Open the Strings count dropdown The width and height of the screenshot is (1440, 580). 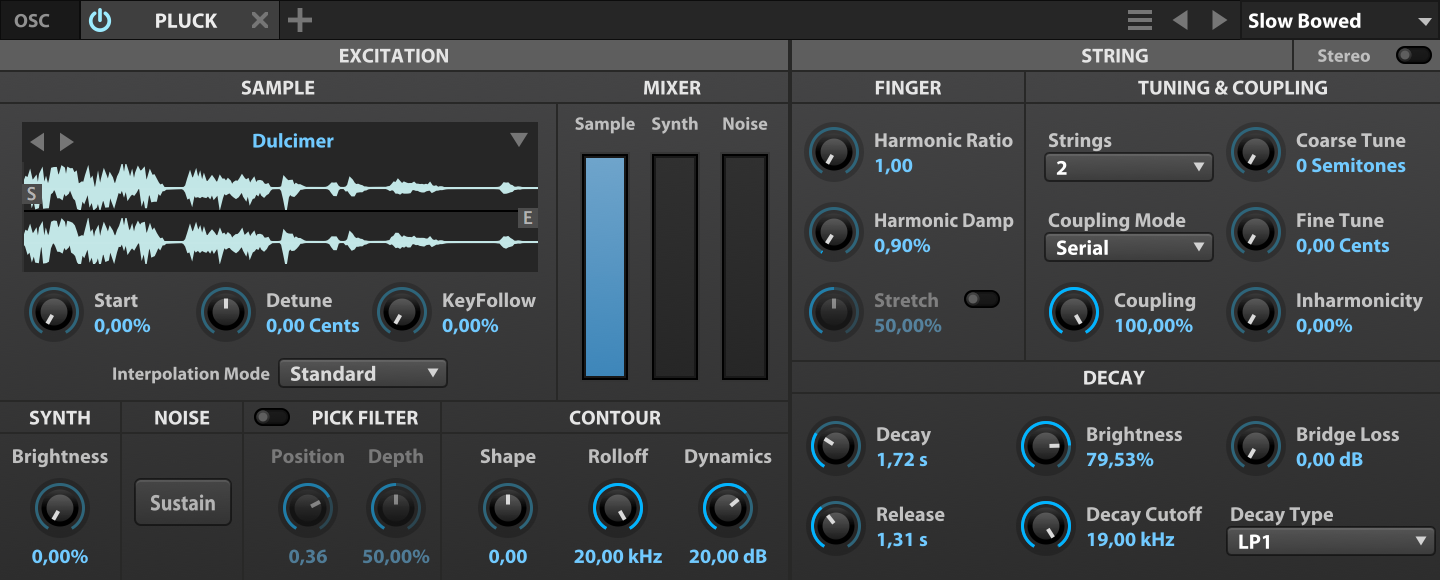click(1128, 167)
